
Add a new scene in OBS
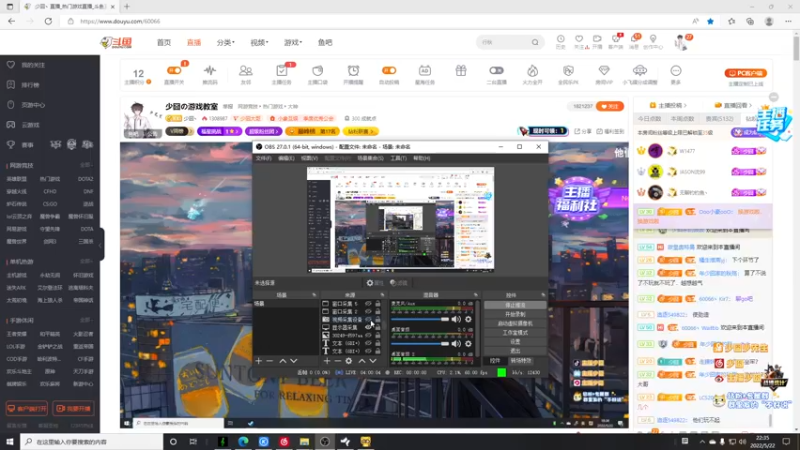click(x=259, y=361)
